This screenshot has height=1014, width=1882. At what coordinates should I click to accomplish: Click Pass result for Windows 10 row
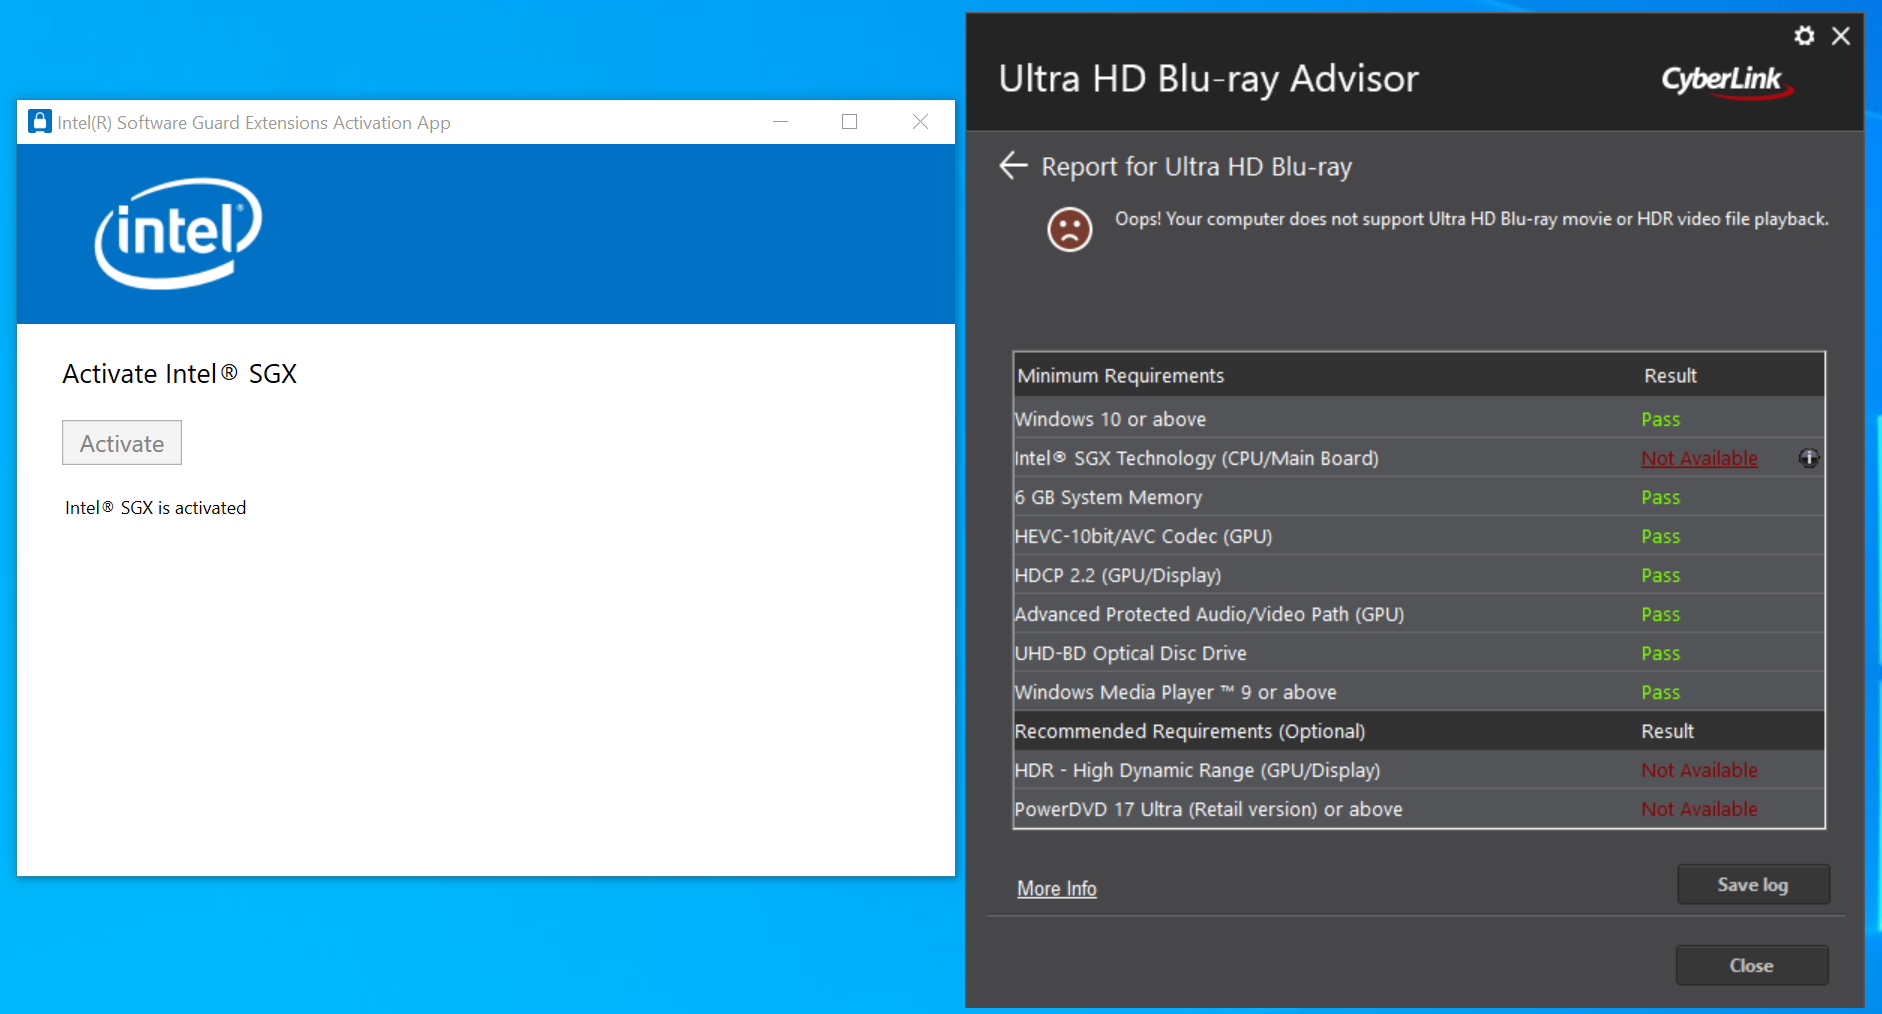tap(1660, 419)
